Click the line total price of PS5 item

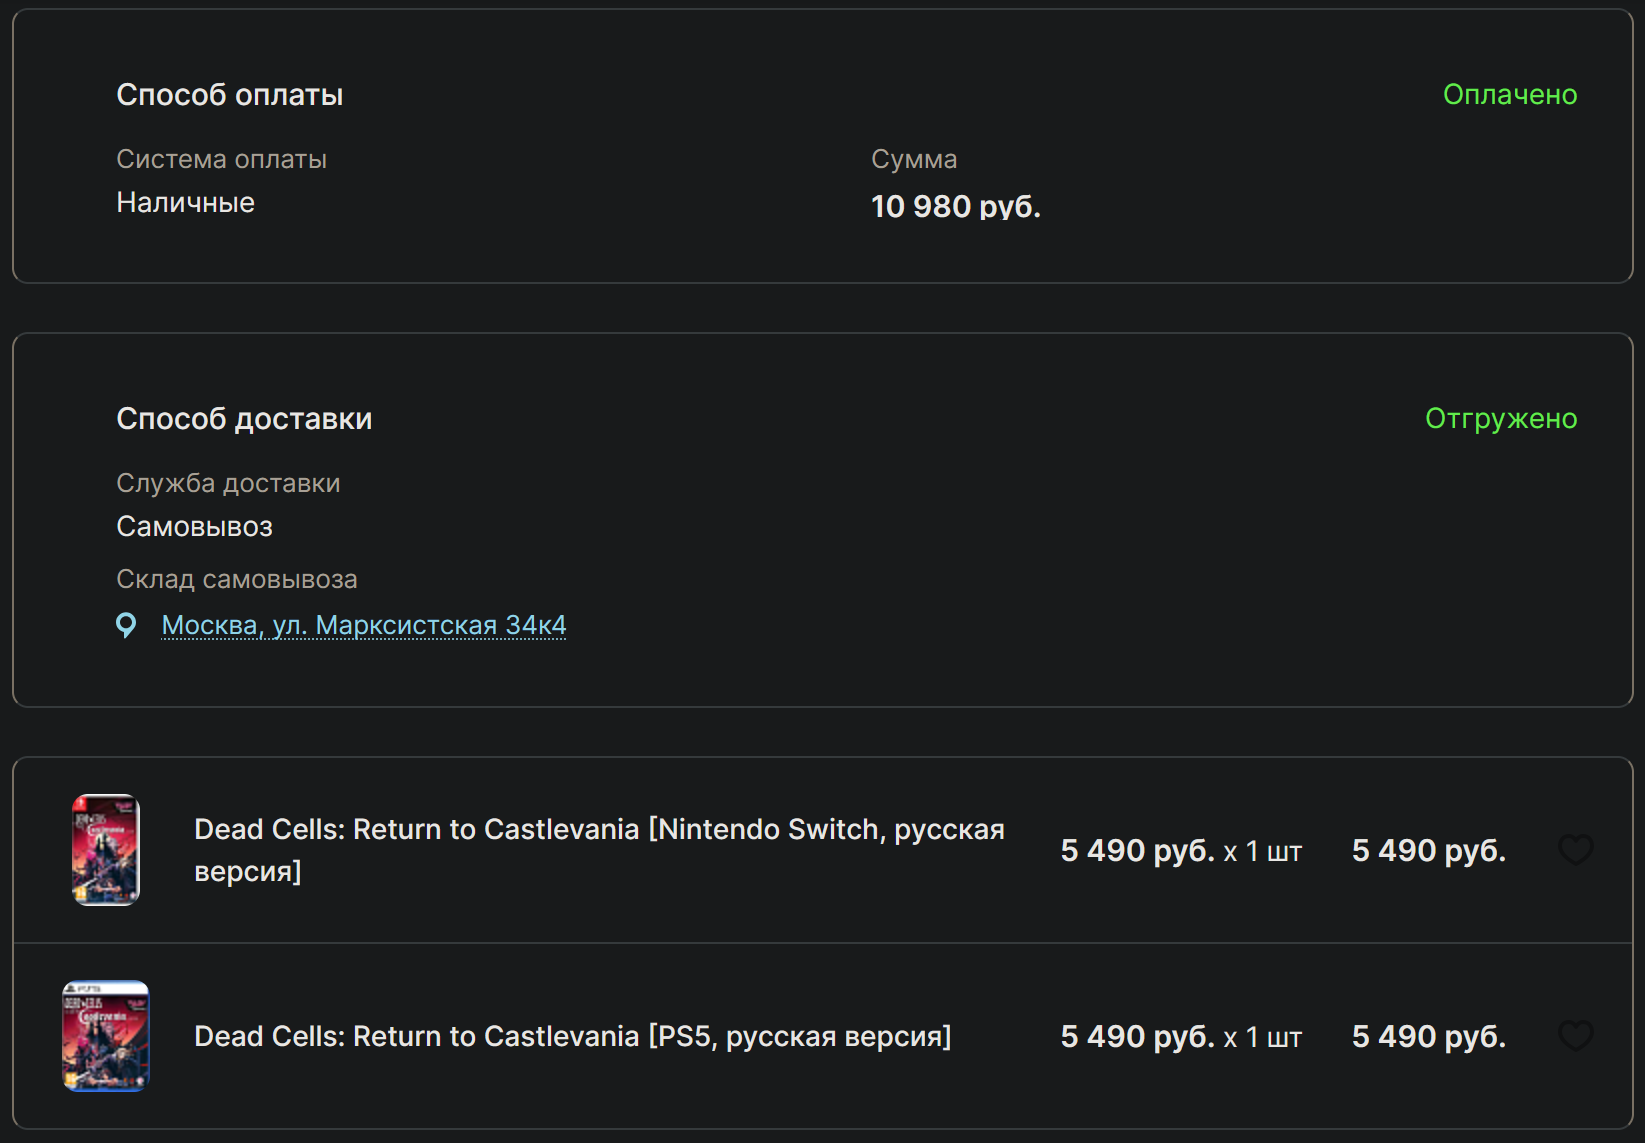[1428, 1037]
